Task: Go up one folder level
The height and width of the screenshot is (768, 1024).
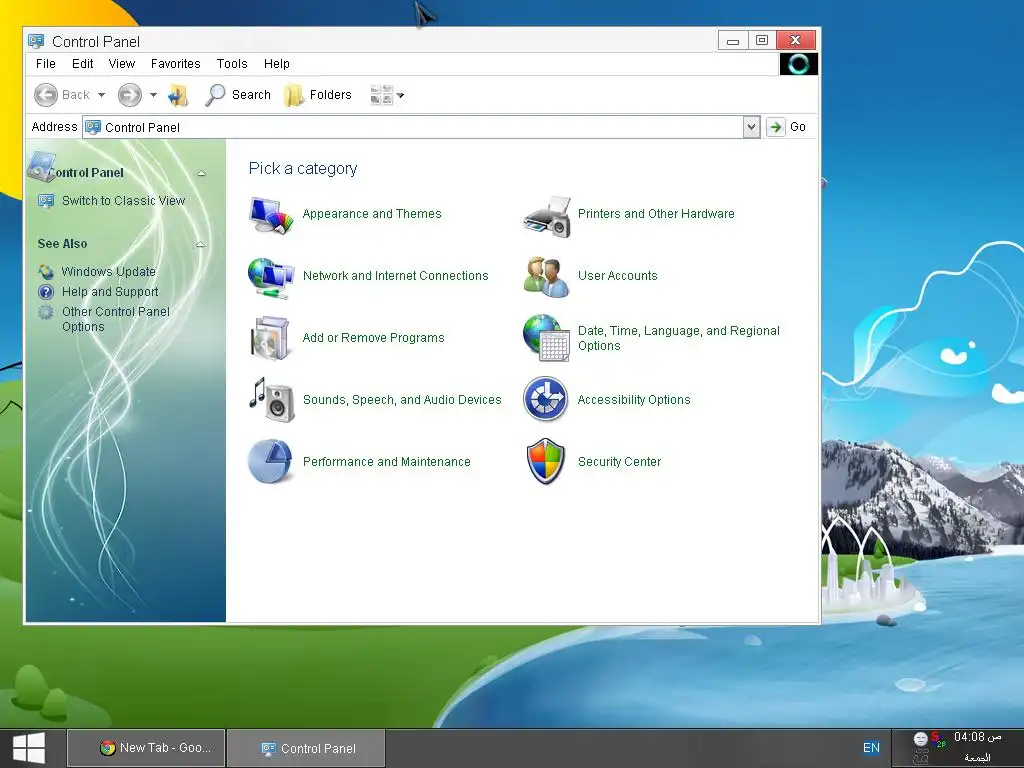Action: [178, 95]
